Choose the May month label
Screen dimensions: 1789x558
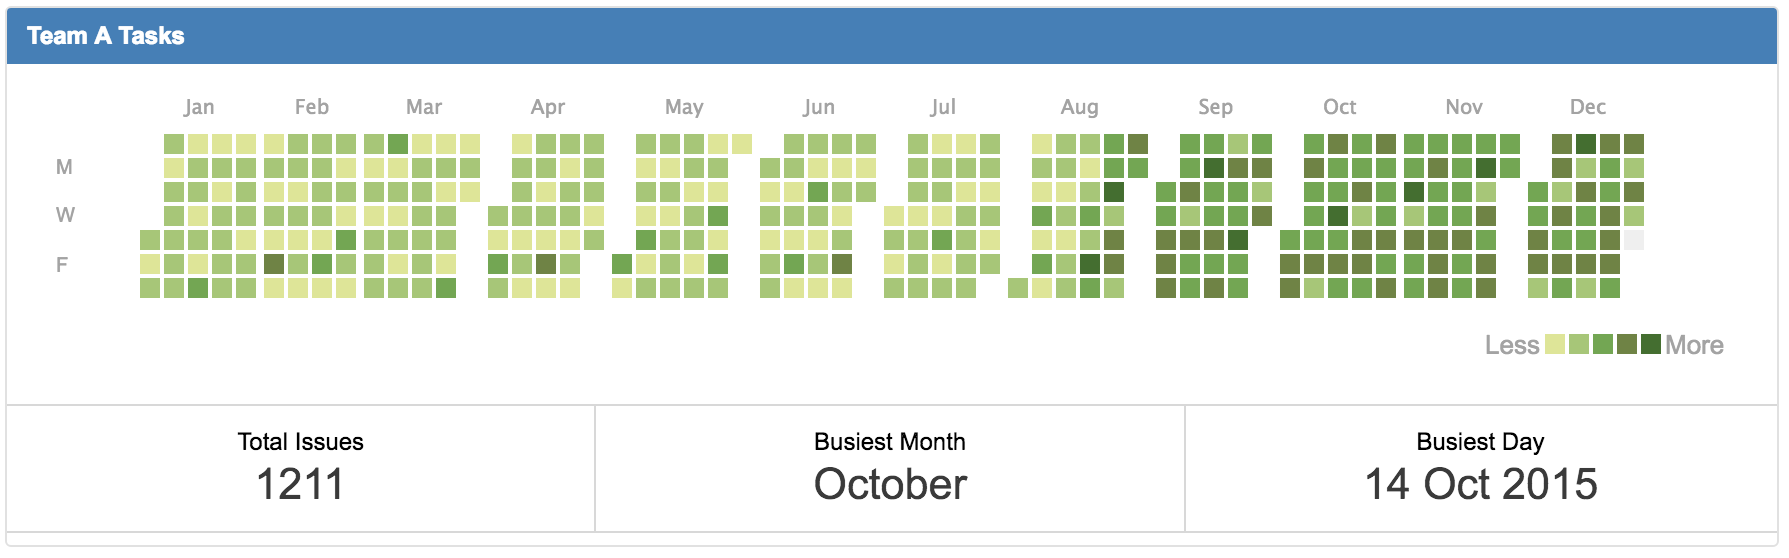pyautogui.click(x=684, y=107)
